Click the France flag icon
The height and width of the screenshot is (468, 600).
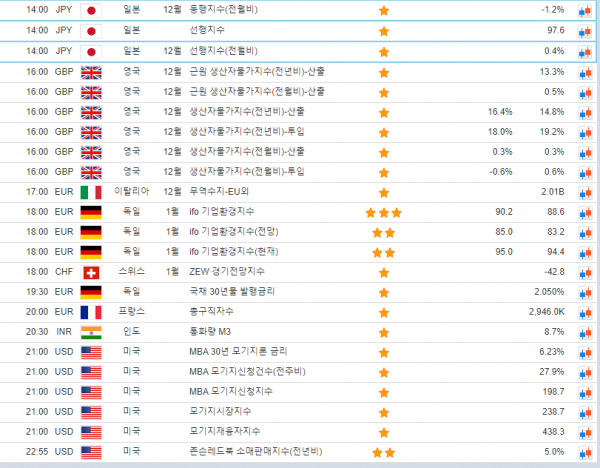(x=91, y=312)
